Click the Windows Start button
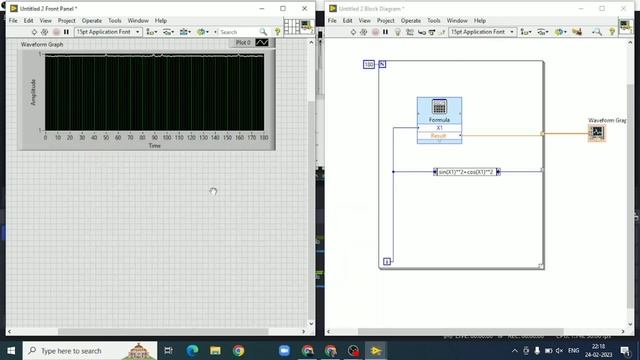This screenshot has height=360, width=640. click(11, 351)
